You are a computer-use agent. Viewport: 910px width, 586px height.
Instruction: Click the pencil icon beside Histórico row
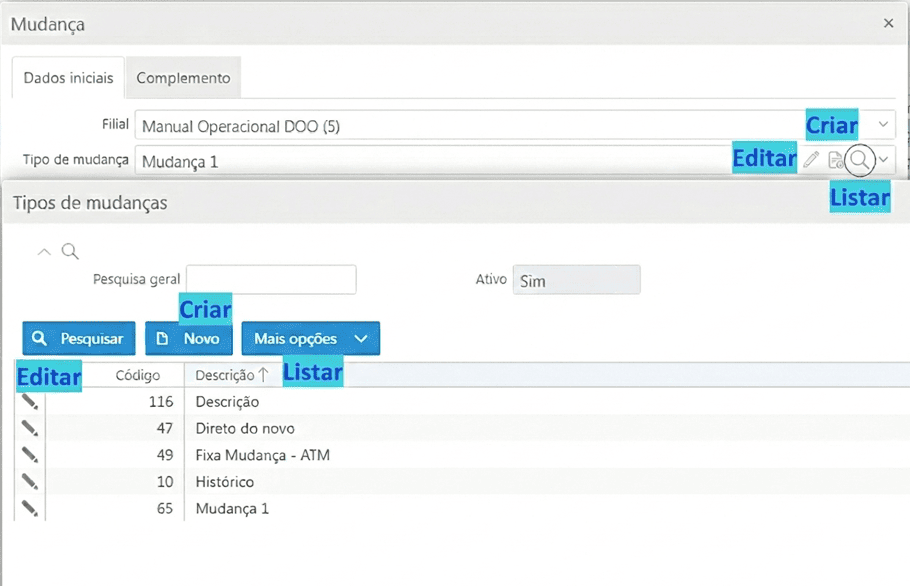coord(30,482)
